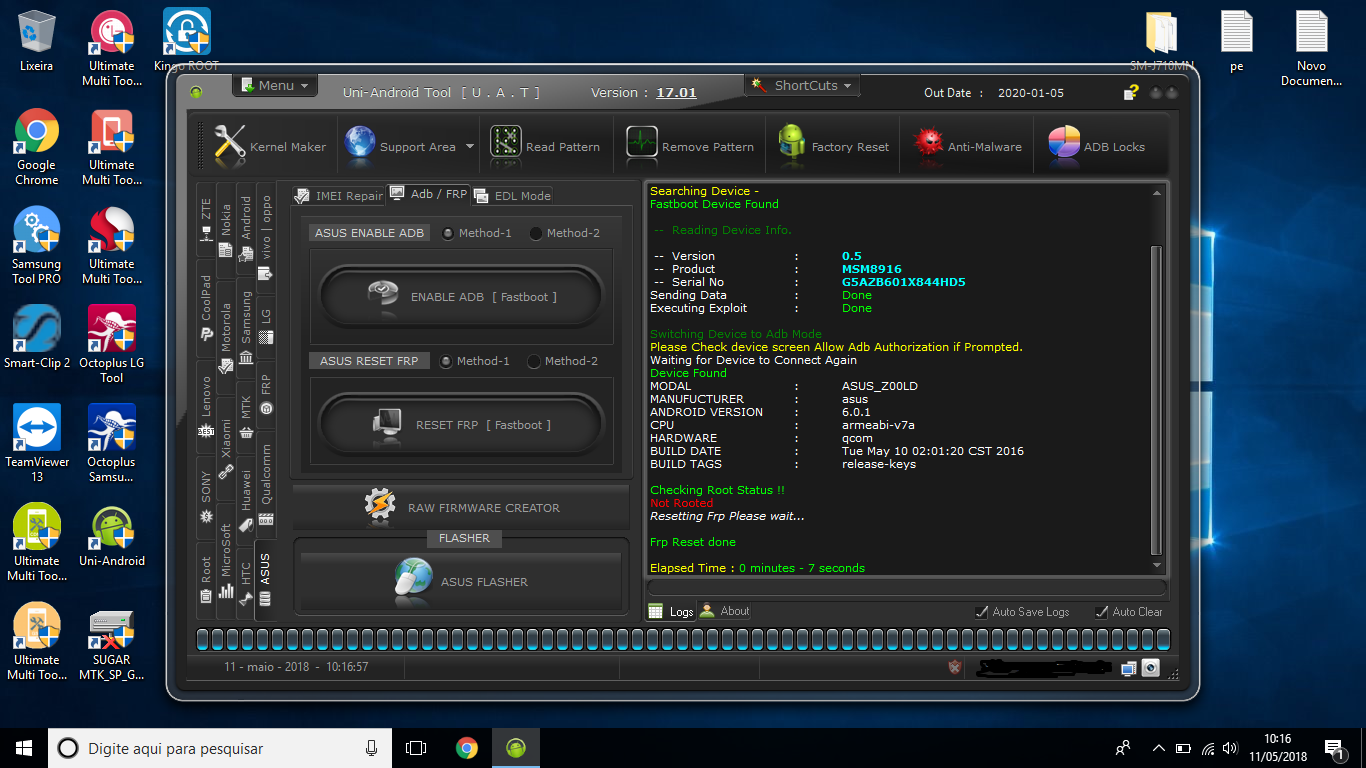Open the Menu dropdown
Screen dimensions: 1366x768
[275, 85]
